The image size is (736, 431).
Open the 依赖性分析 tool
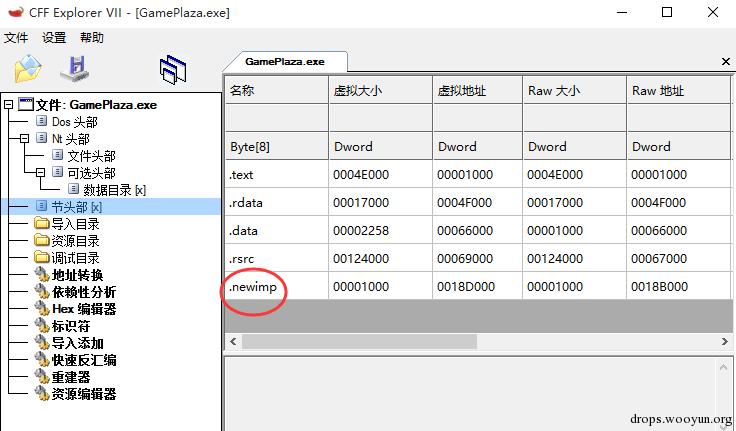pos(84,292)
